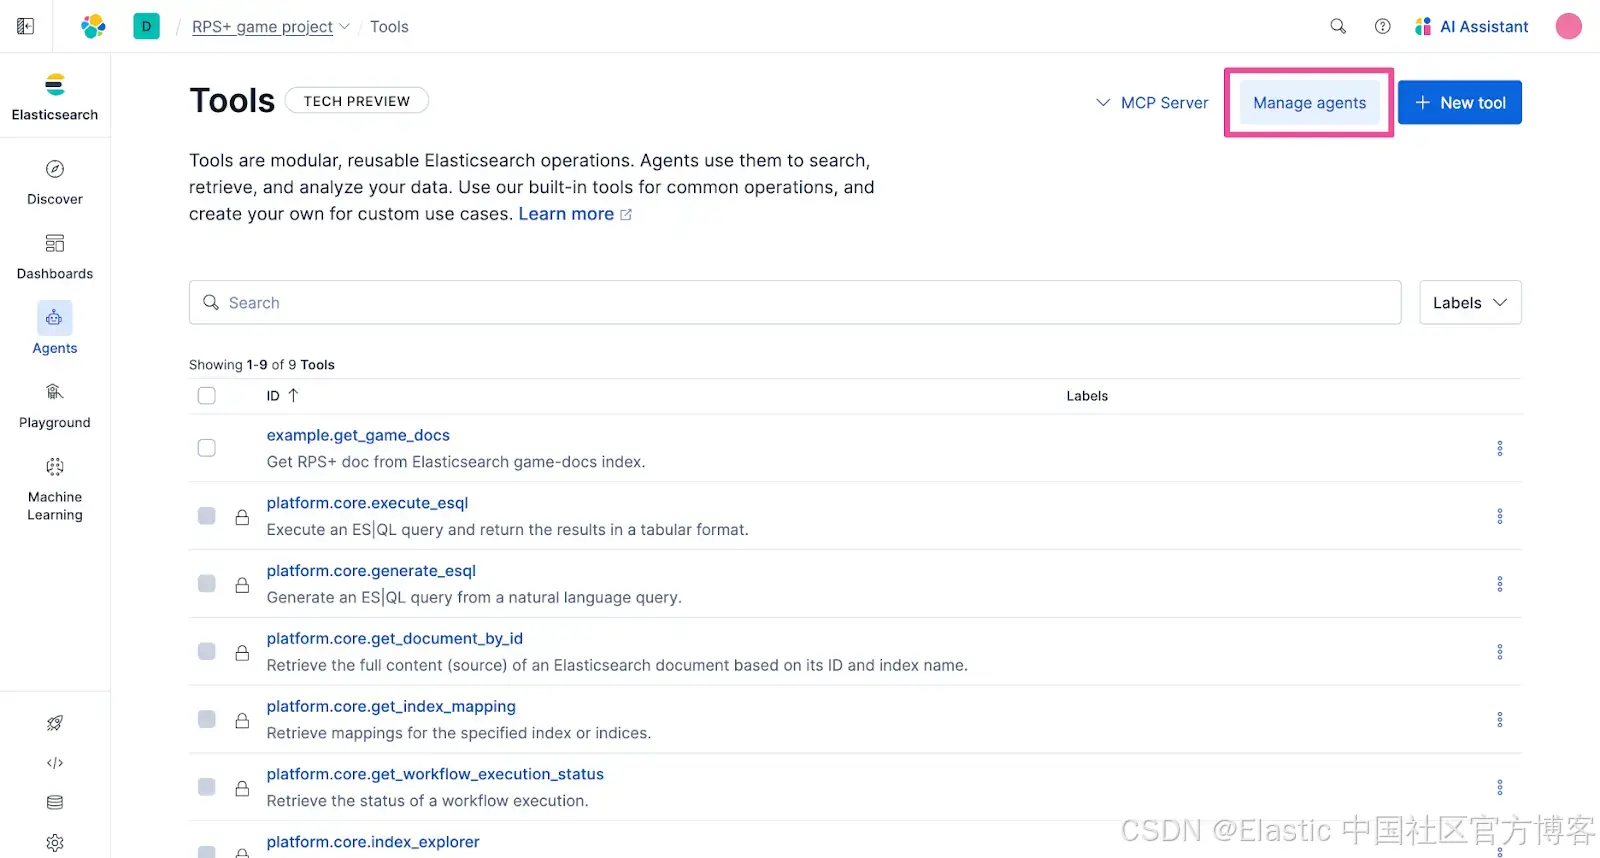The image size is (1600, 858).
Task: Open the Labels filter dropdown
Action: pyautogui.click(x=1470, y=303)
